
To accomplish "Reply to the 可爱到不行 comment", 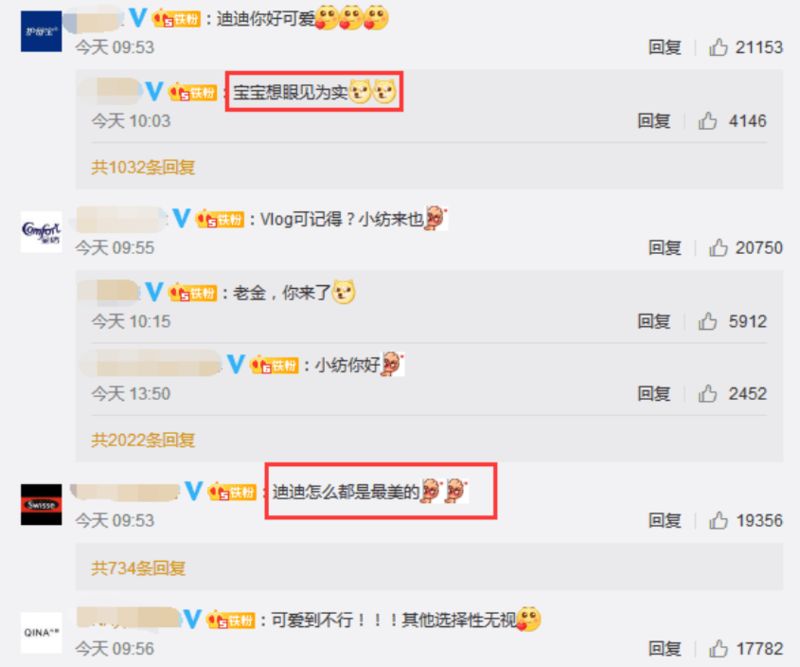I will pos(664,649).
